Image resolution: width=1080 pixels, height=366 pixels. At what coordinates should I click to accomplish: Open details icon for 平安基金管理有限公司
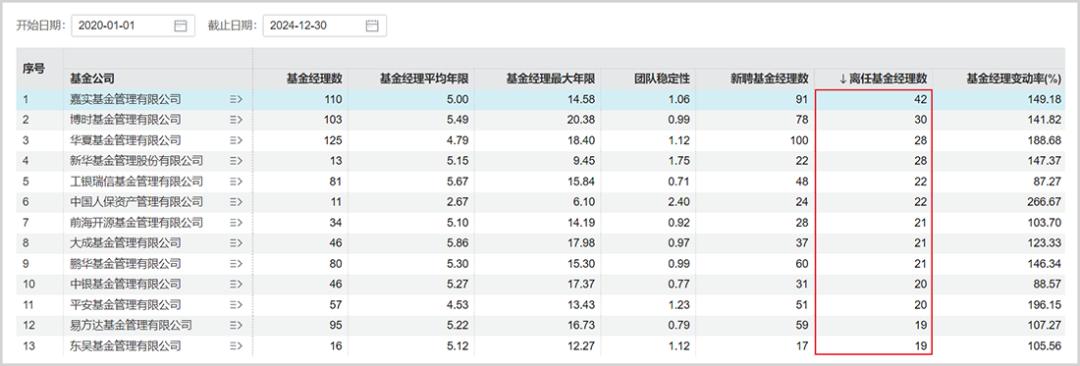236,305
